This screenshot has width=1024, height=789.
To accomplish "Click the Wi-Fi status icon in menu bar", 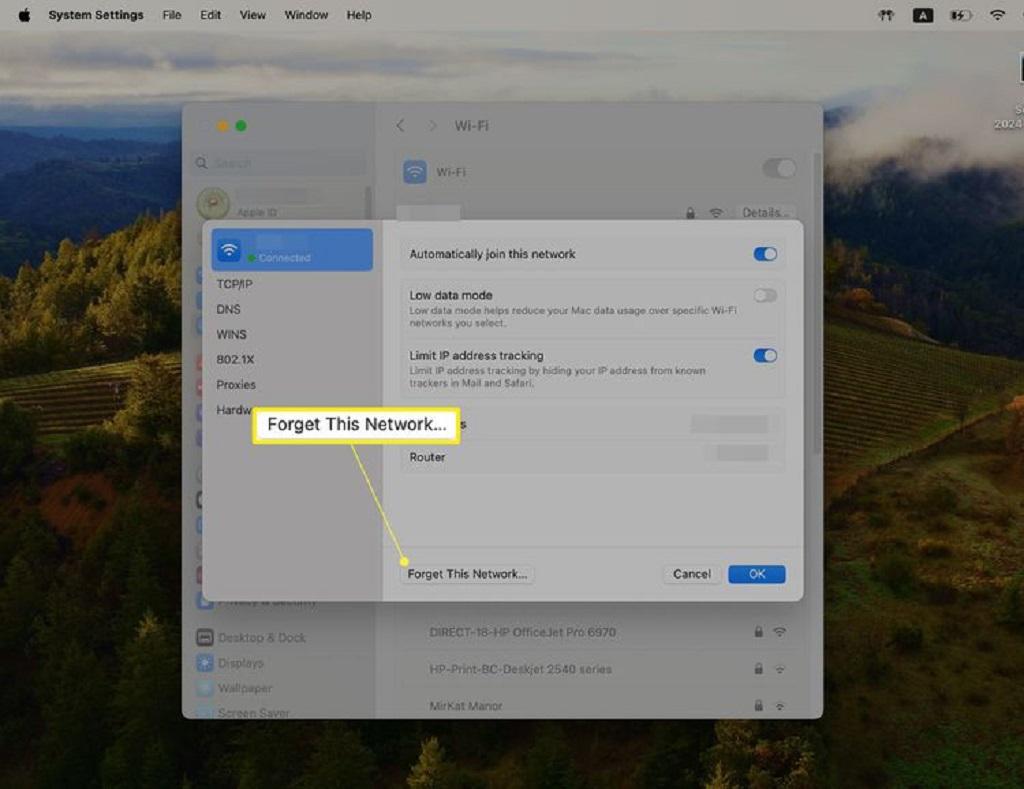I will pos(997,14).
